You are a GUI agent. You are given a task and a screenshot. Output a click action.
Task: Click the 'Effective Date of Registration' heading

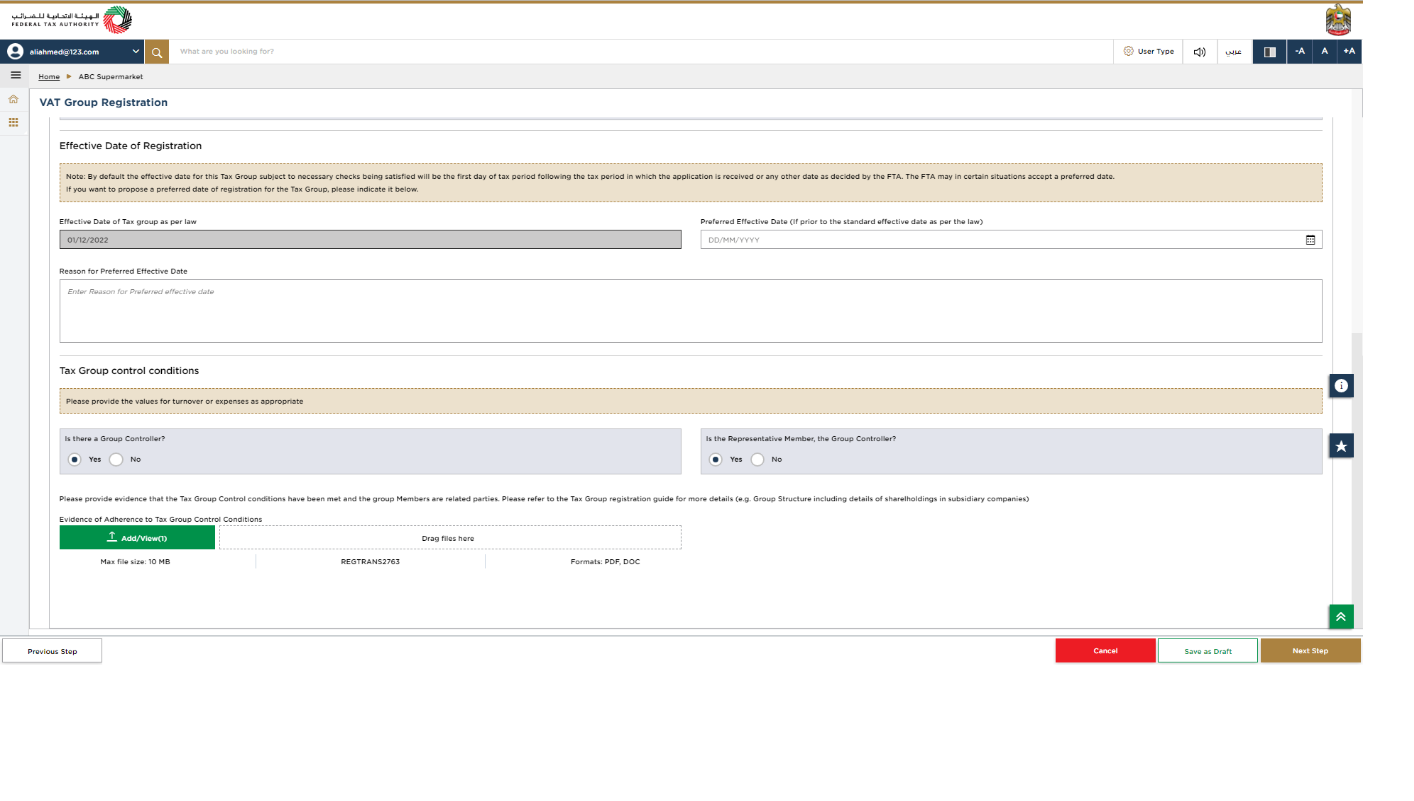click(130, 146)
